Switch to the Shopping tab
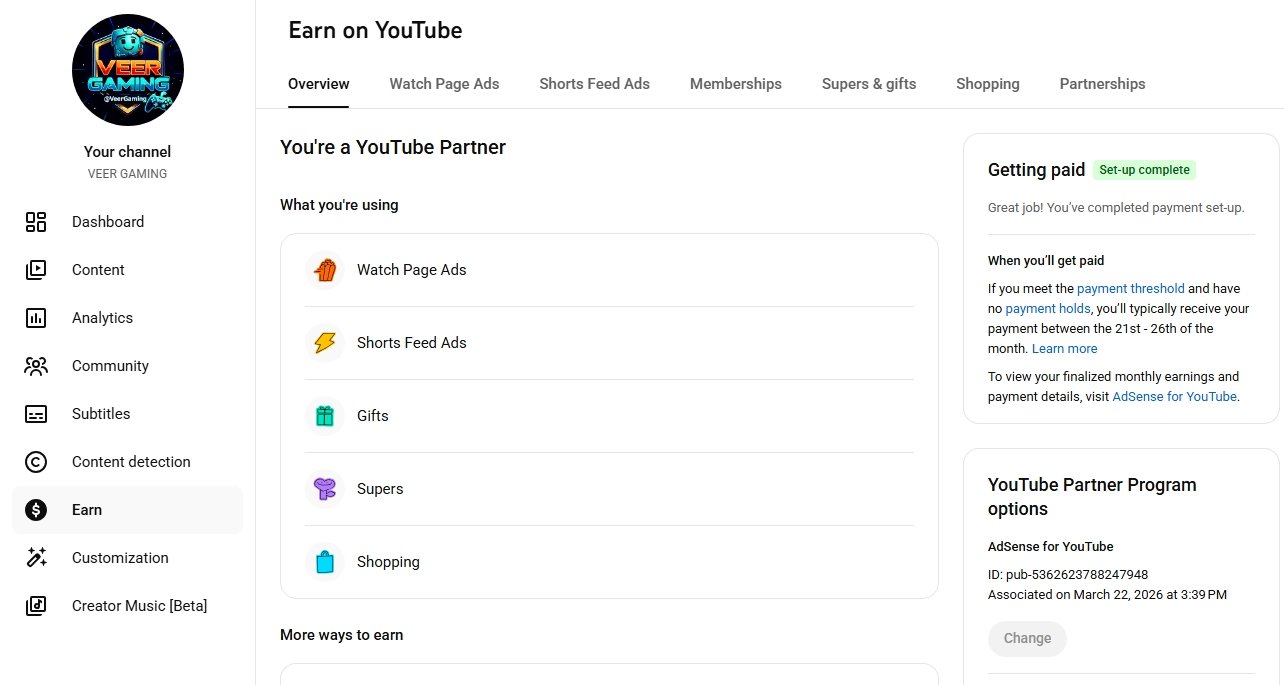The height and width of the screenshot is (685, 1284). pyautogui.click(x=987, y=84)
